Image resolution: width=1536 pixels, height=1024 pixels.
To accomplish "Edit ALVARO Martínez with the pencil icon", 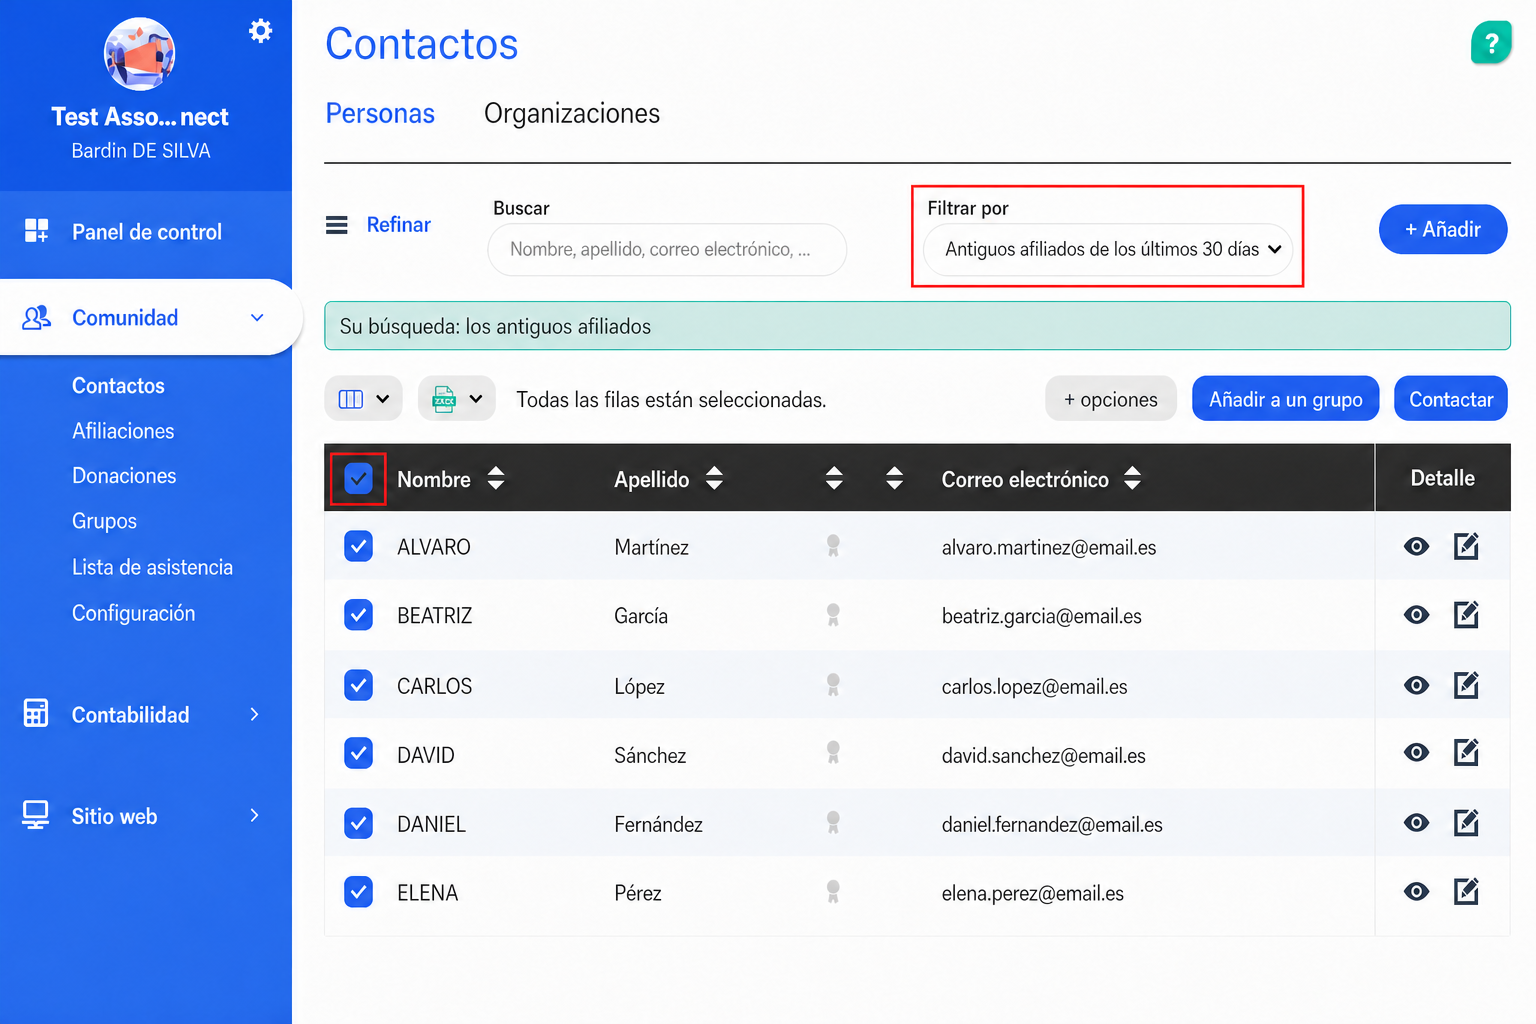I will (x=1466, y=546).
